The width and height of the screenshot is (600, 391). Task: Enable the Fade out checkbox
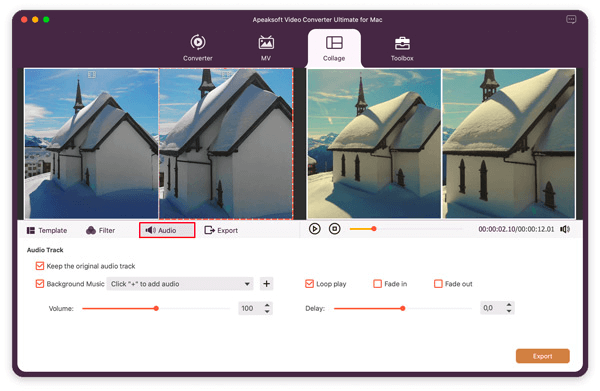click(x=438, y=284)
